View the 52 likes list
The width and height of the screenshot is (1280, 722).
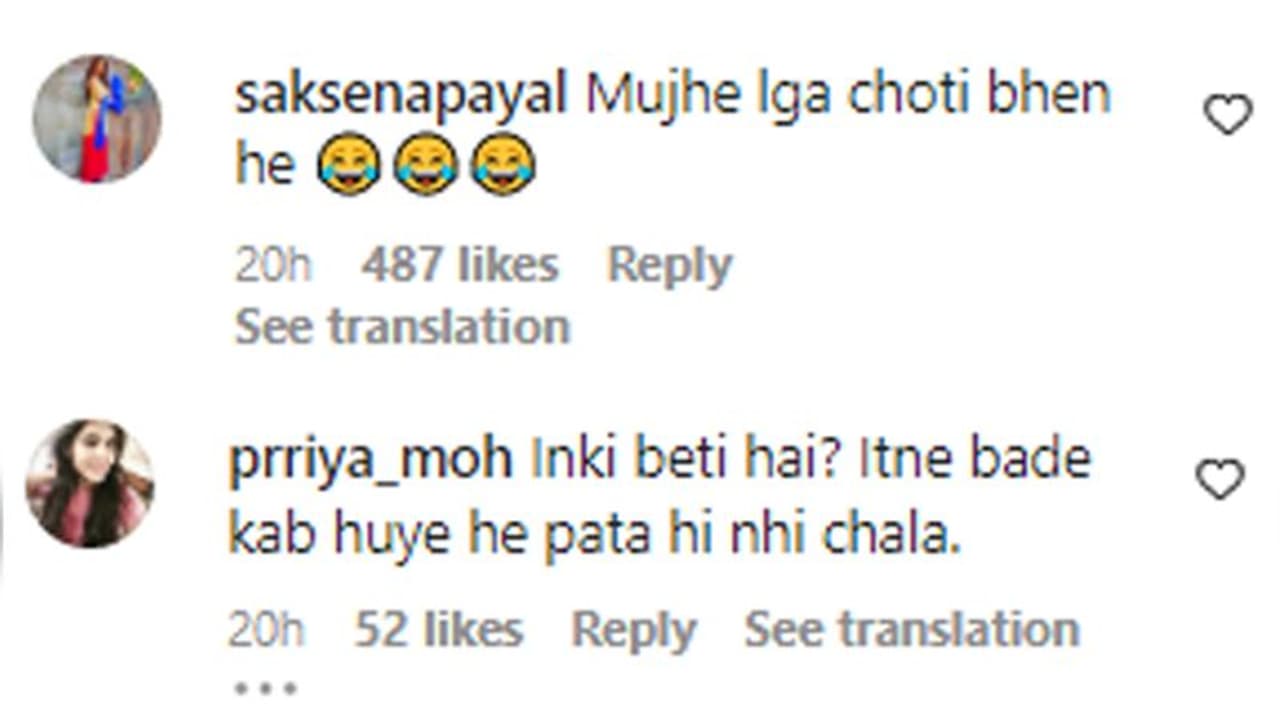point(438,630)
